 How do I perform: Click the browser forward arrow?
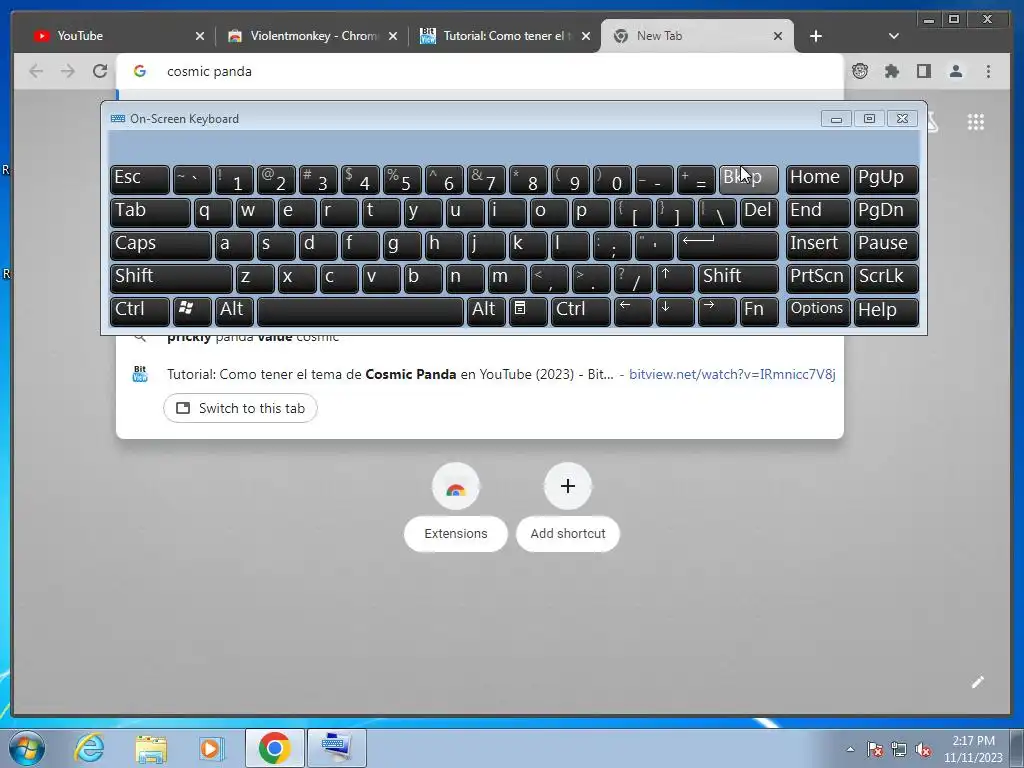tap(68, 71)
